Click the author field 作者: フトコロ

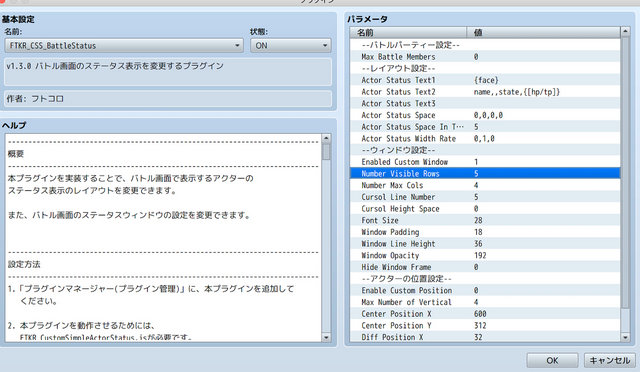click(168, 98)
